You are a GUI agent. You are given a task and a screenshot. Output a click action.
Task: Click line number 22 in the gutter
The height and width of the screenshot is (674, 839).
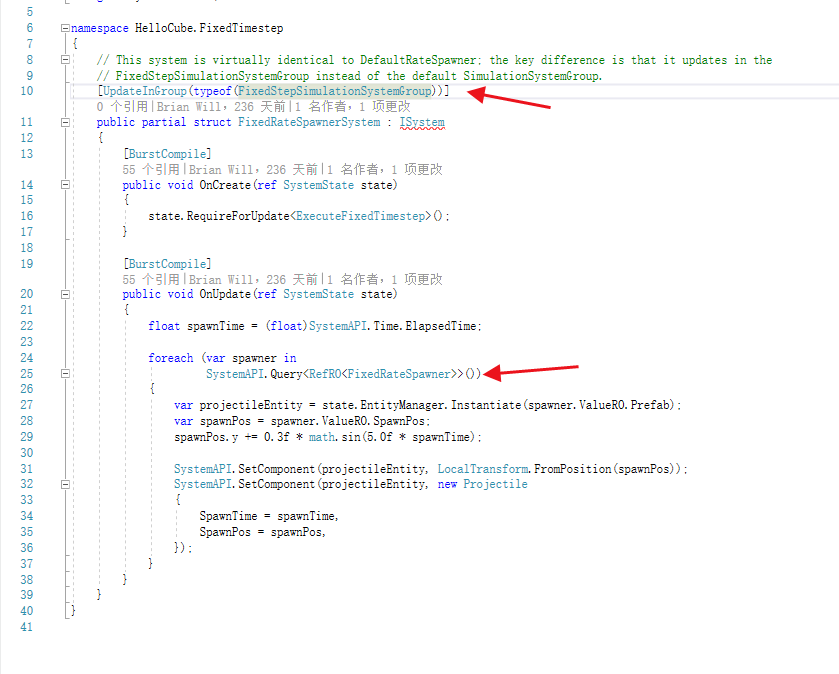point(27,326)
